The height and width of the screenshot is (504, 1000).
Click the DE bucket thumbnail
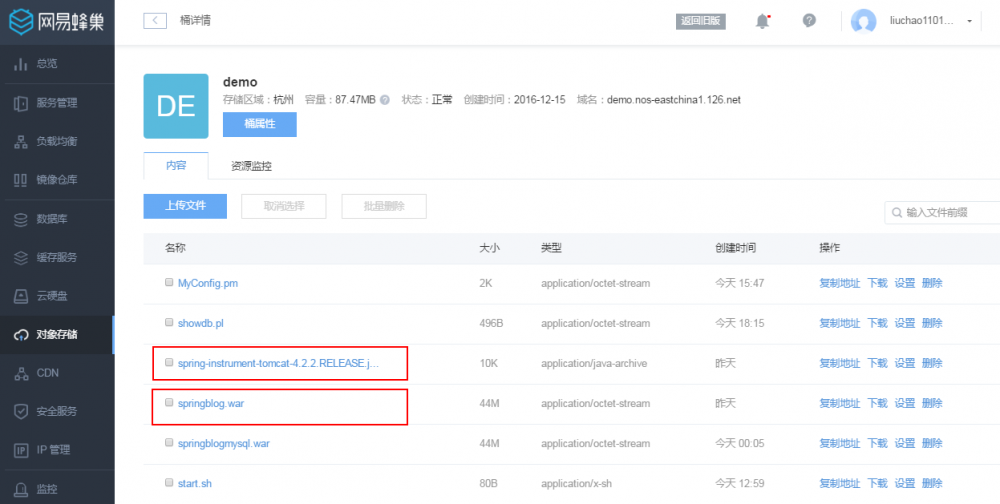coord(176,106)
